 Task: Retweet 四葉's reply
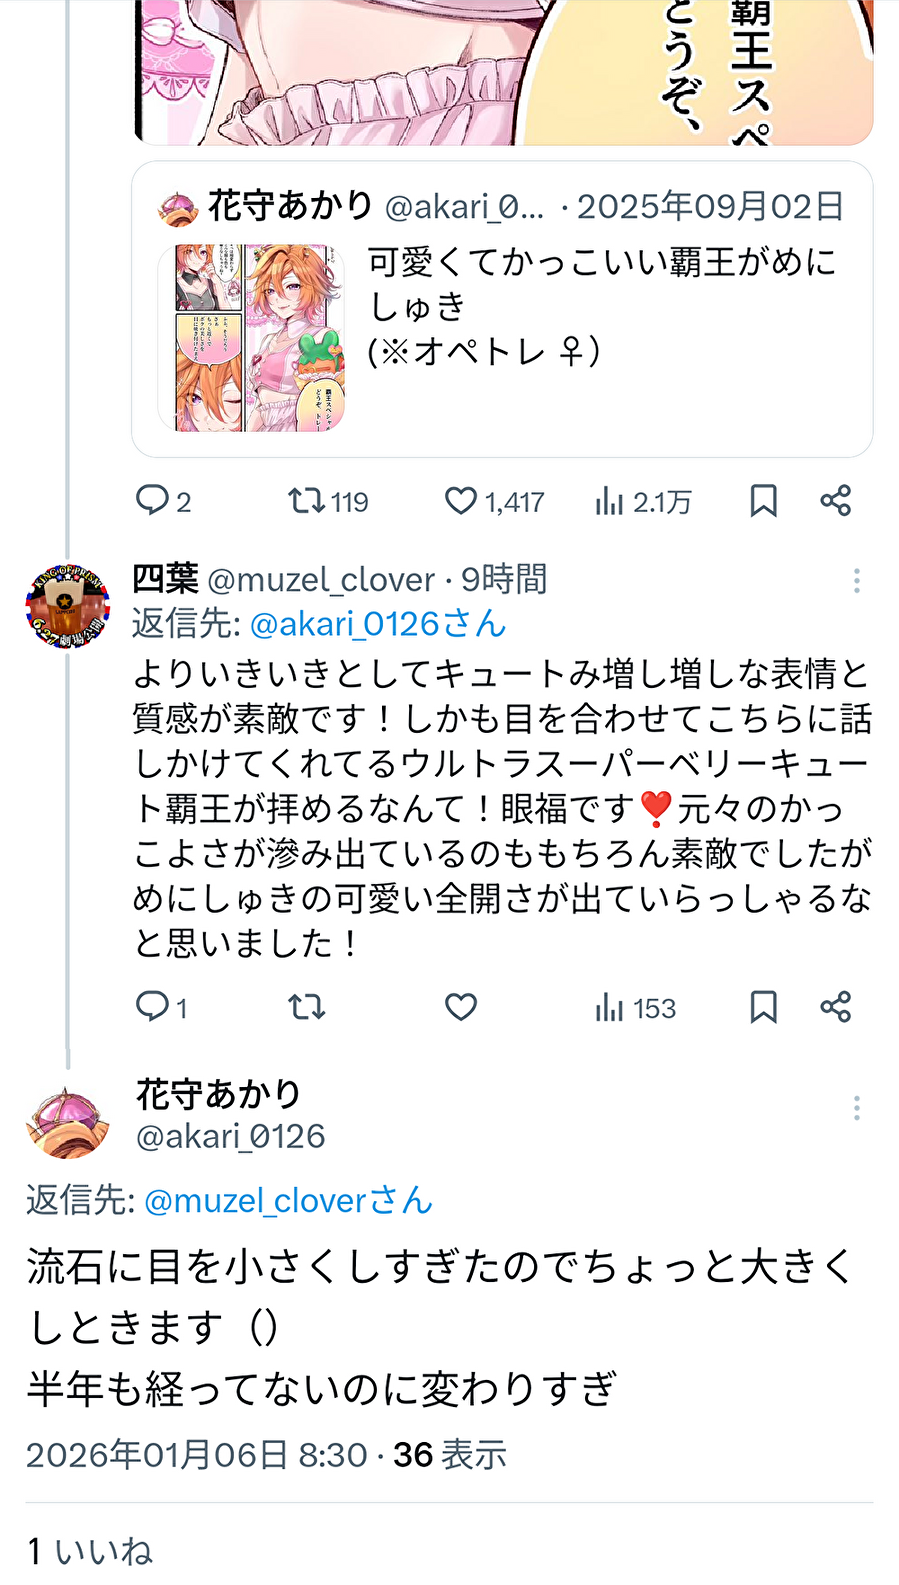pyautogui.click(x=307, y=1006)
